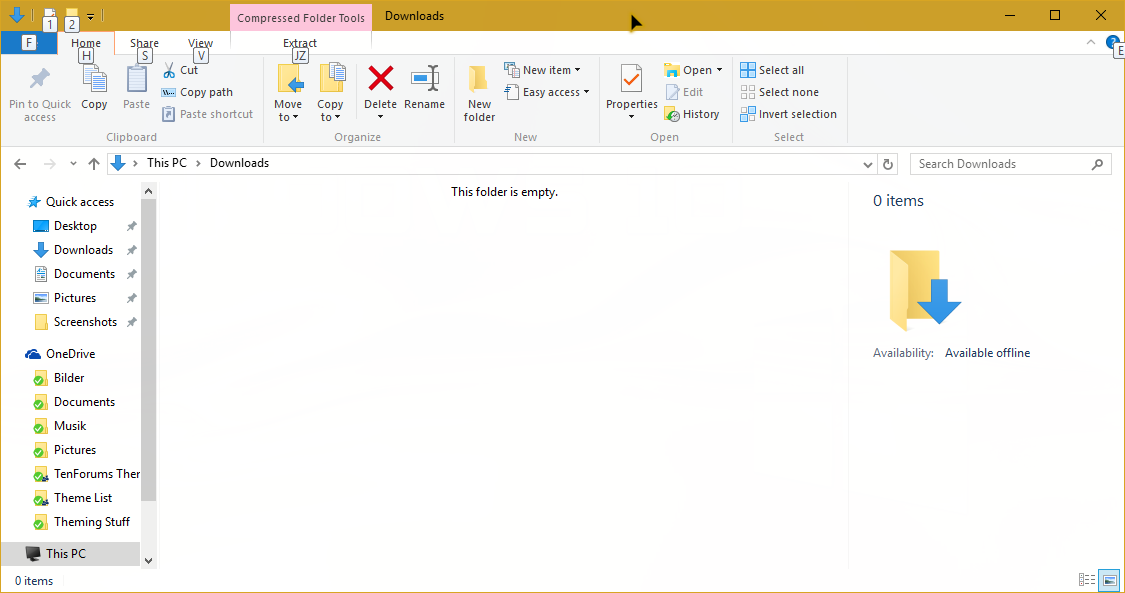Open Properties with the checkmark icon

(x=631, y=80)
